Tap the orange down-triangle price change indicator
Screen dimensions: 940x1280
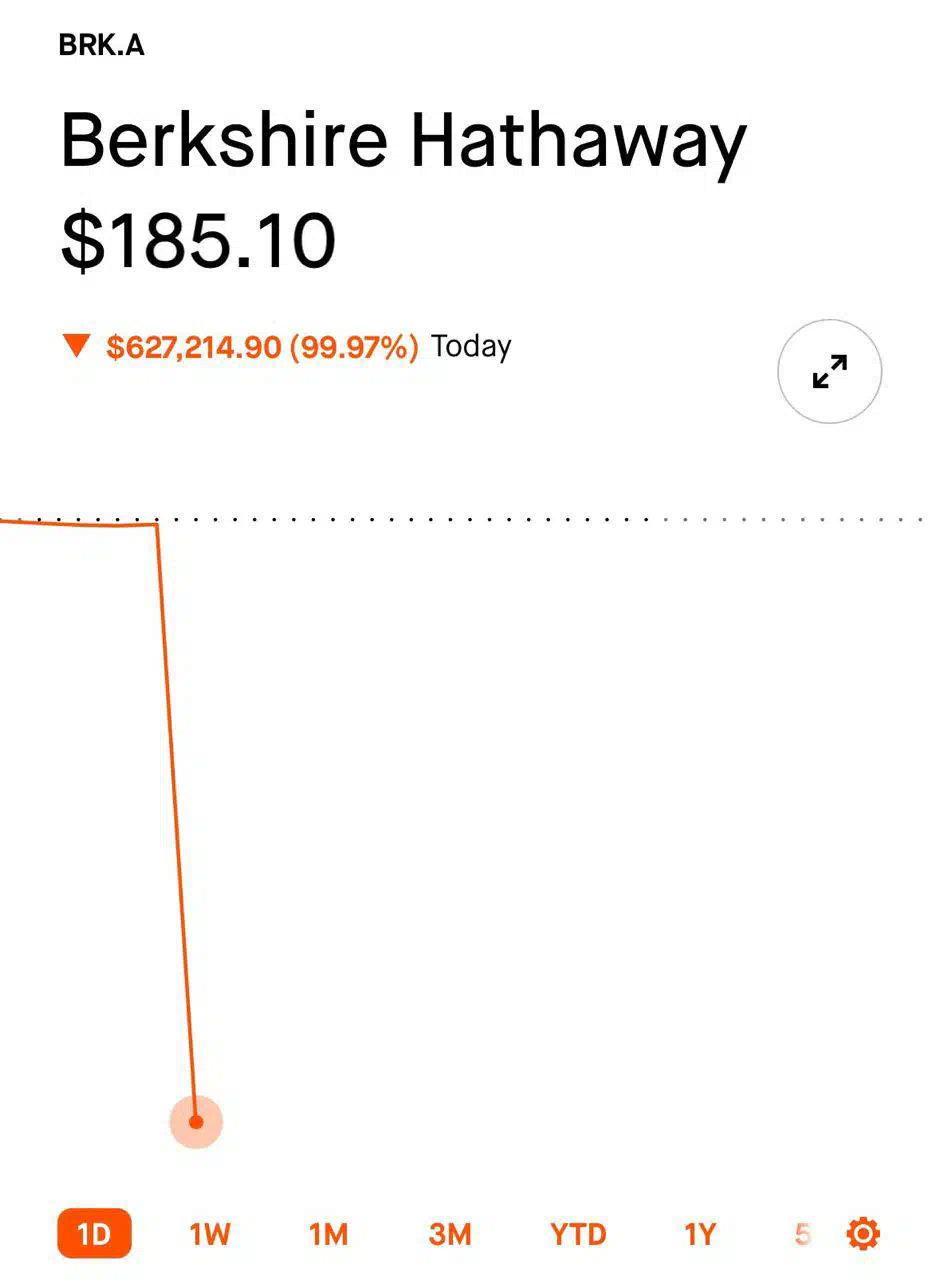click(x=76, y=346)
